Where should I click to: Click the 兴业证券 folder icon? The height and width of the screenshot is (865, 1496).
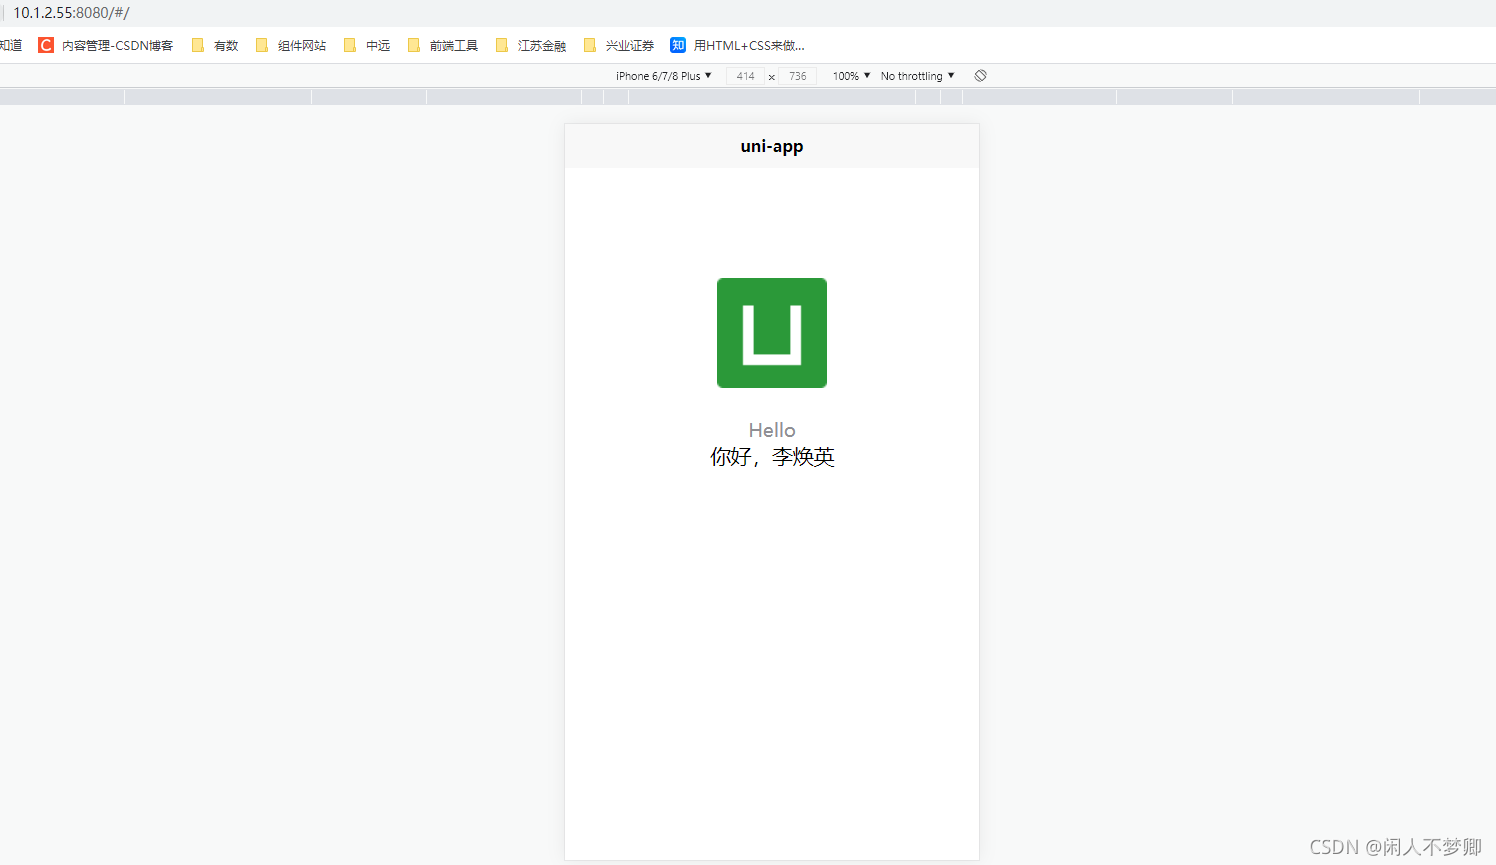590,45
